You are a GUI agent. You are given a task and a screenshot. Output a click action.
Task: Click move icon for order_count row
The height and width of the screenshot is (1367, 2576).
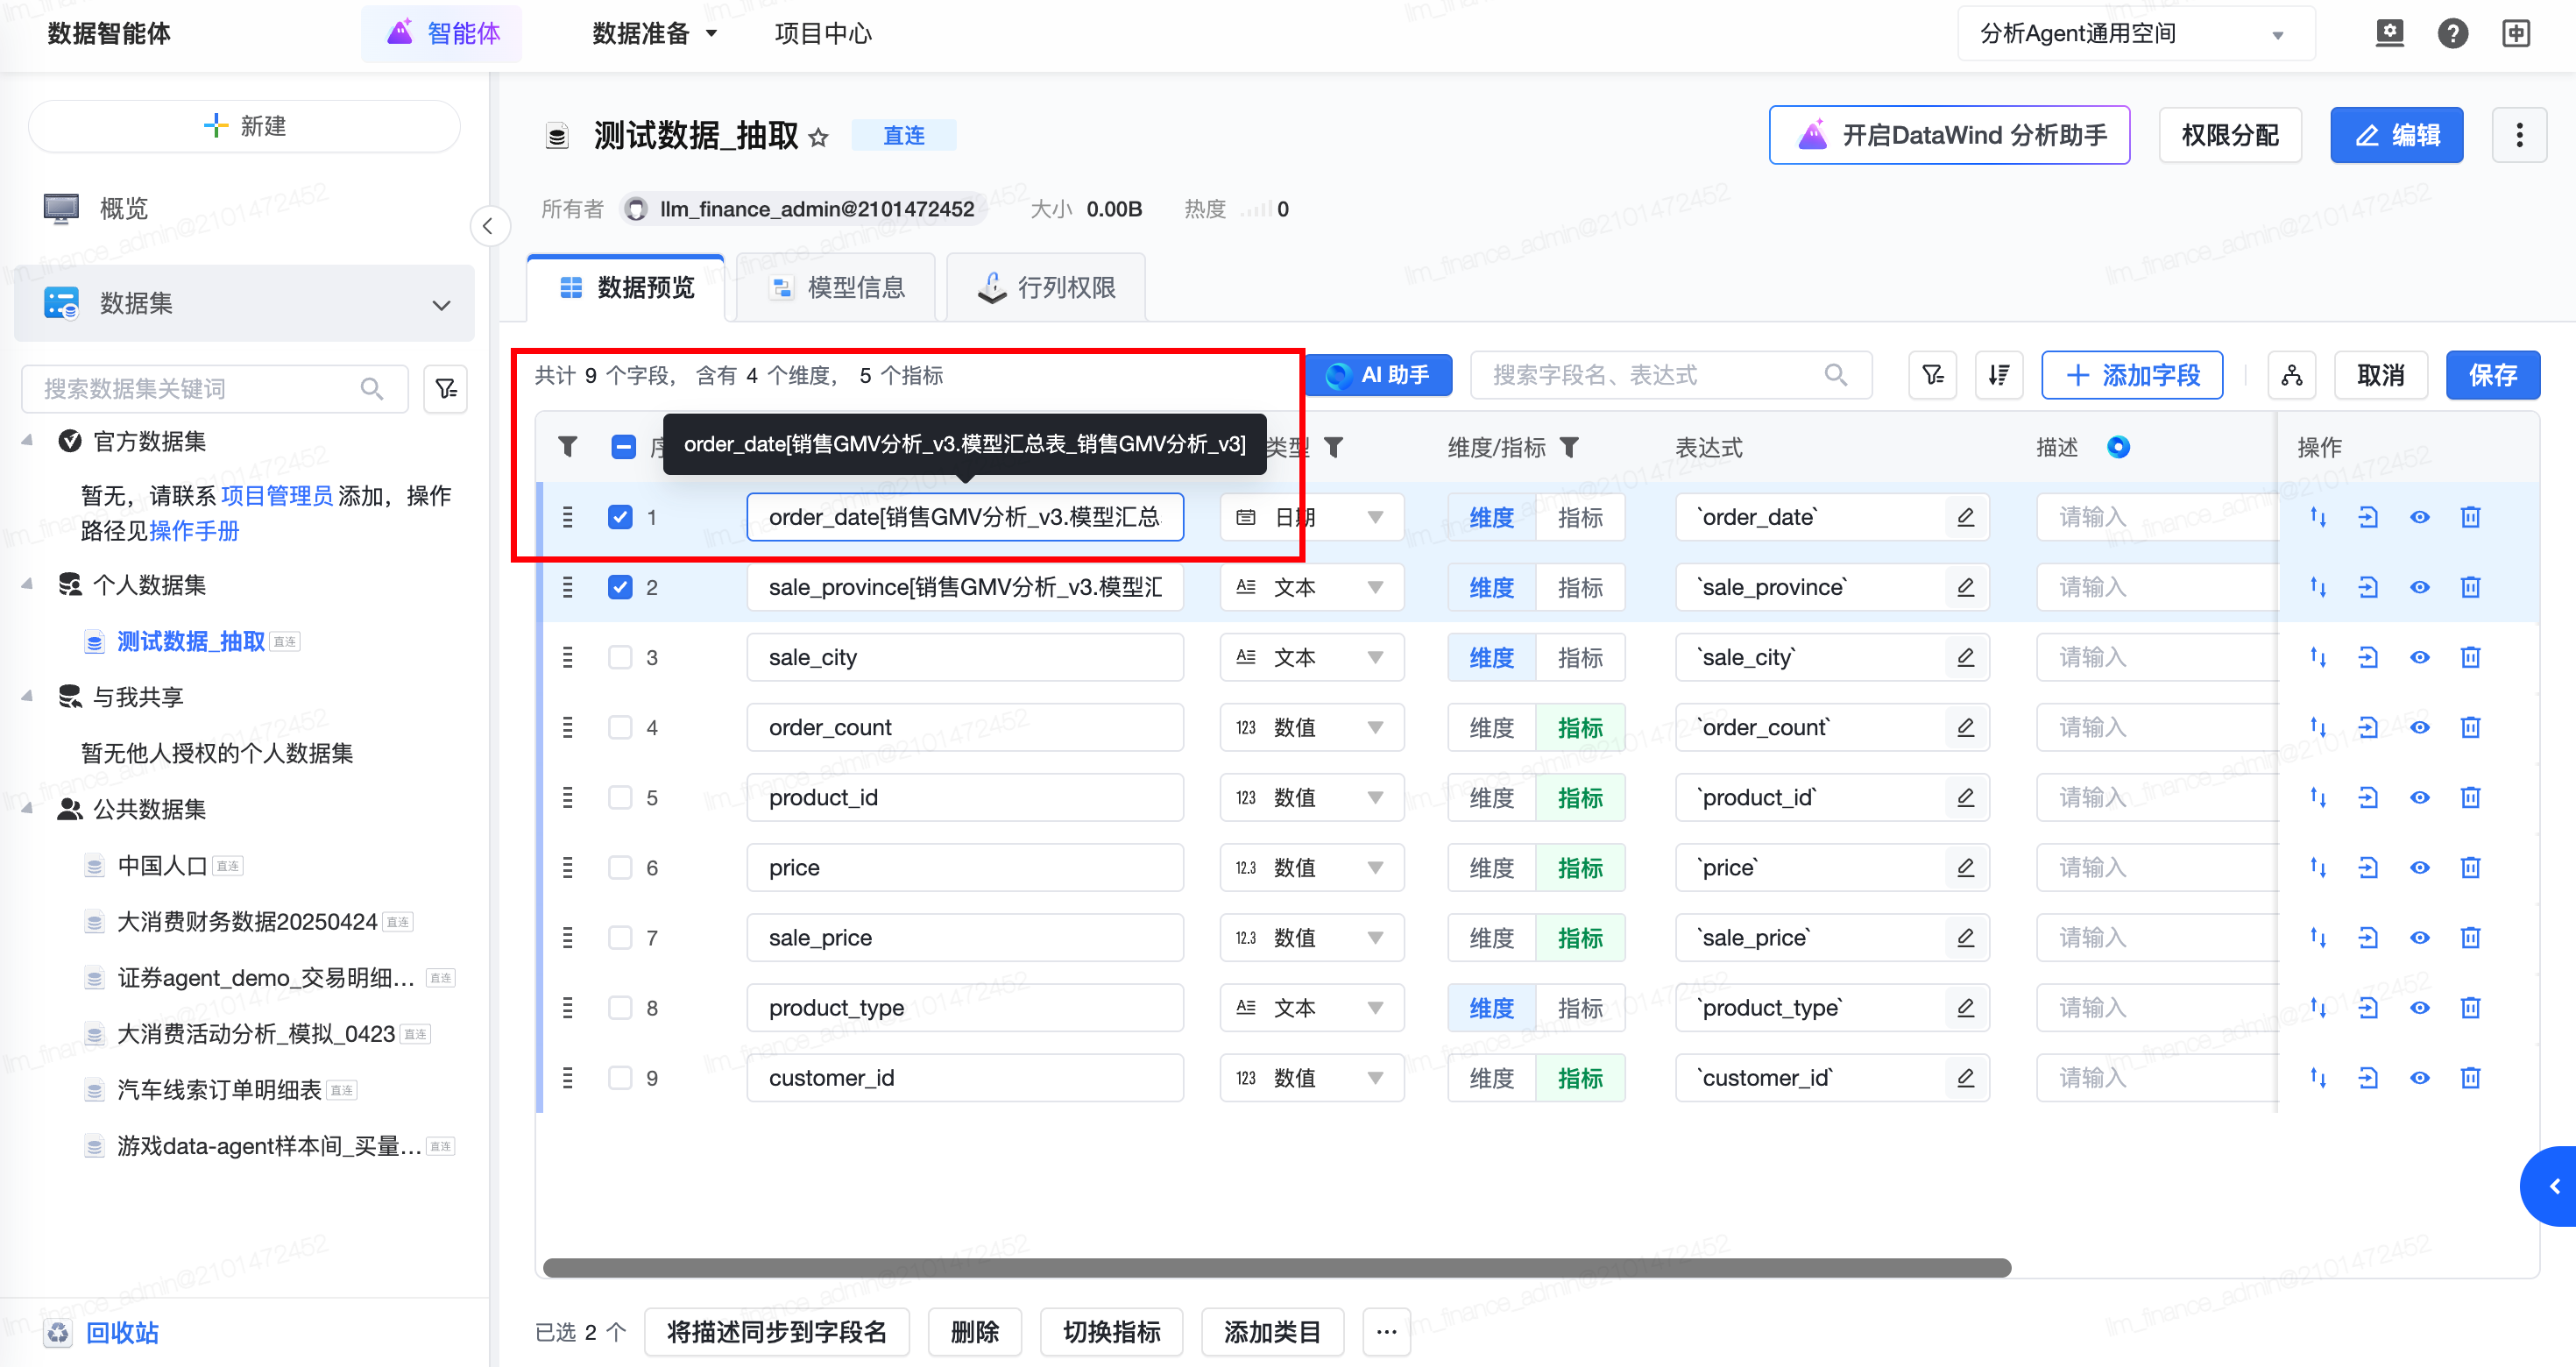click(x=2318, y=727)
